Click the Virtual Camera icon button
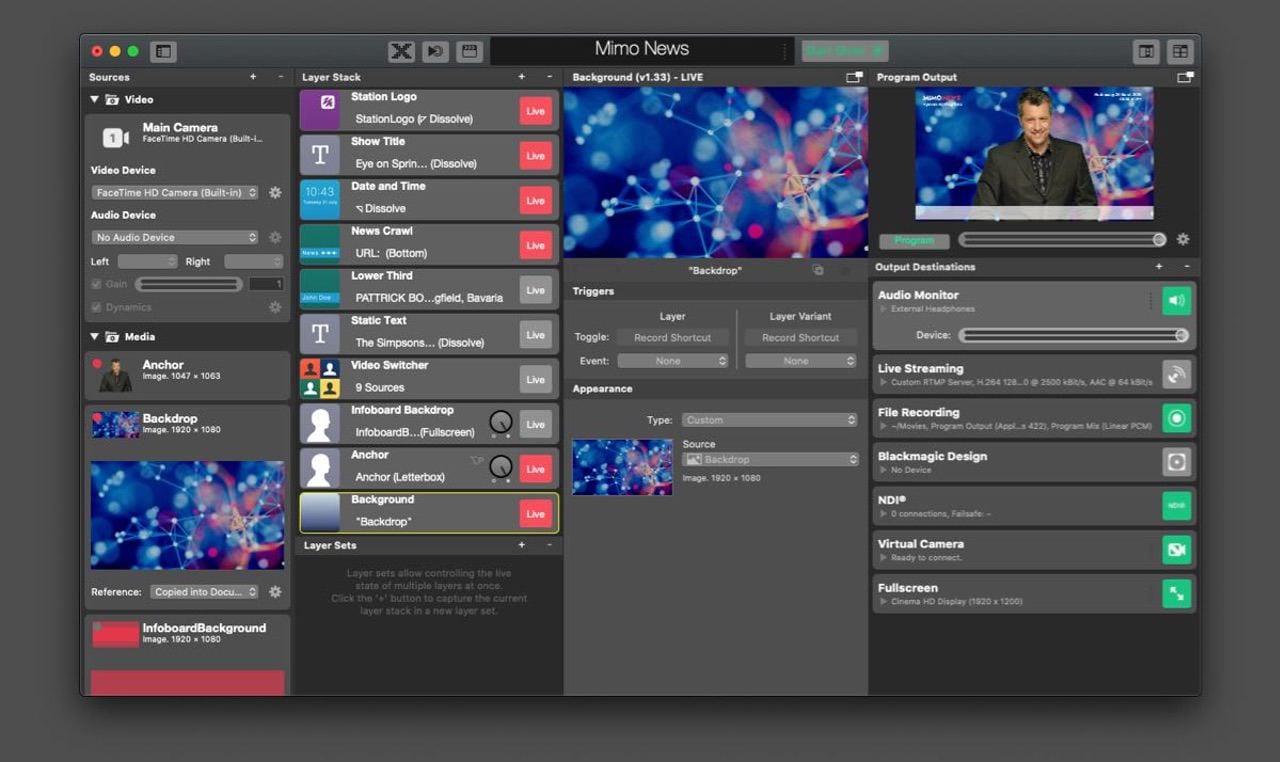 click(1177, 550)
